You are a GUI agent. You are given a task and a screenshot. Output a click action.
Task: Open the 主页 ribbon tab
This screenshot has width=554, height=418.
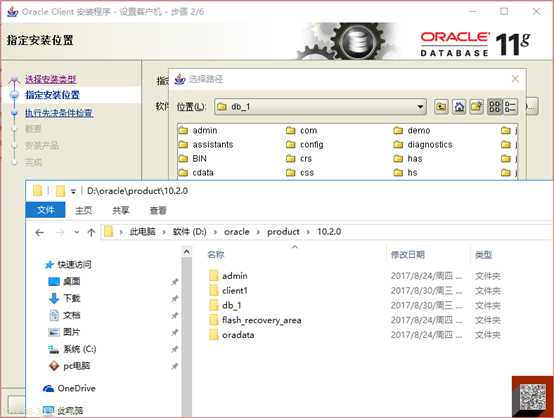pos(83,210)
